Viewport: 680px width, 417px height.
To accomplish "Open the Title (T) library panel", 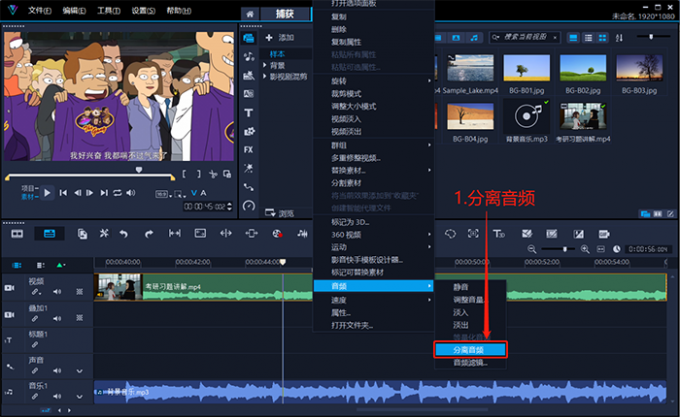I will pyautogui.click(x=248, y=112).
